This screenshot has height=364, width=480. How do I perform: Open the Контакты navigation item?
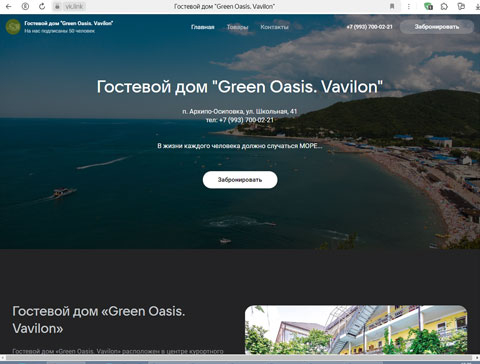click(x=274, y=27)
